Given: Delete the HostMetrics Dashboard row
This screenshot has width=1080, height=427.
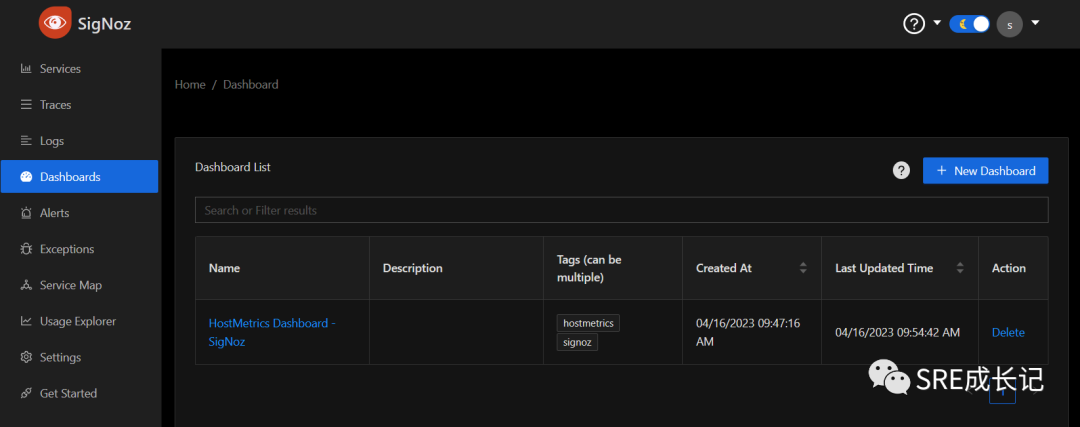Looking at the screenshot, I should click(x=1008, y=333).
